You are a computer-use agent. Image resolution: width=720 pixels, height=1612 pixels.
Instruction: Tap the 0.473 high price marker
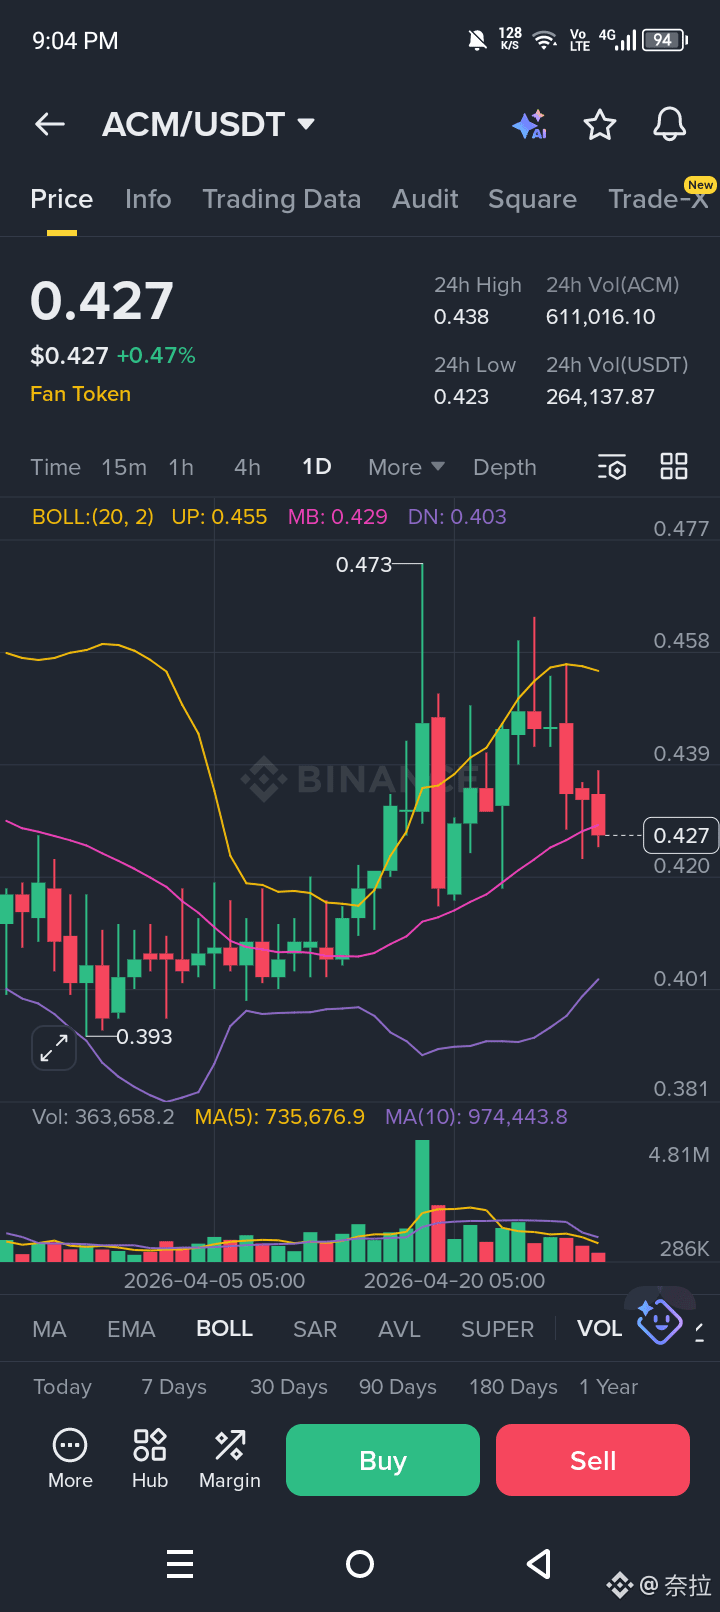click(x=364, y=565)
